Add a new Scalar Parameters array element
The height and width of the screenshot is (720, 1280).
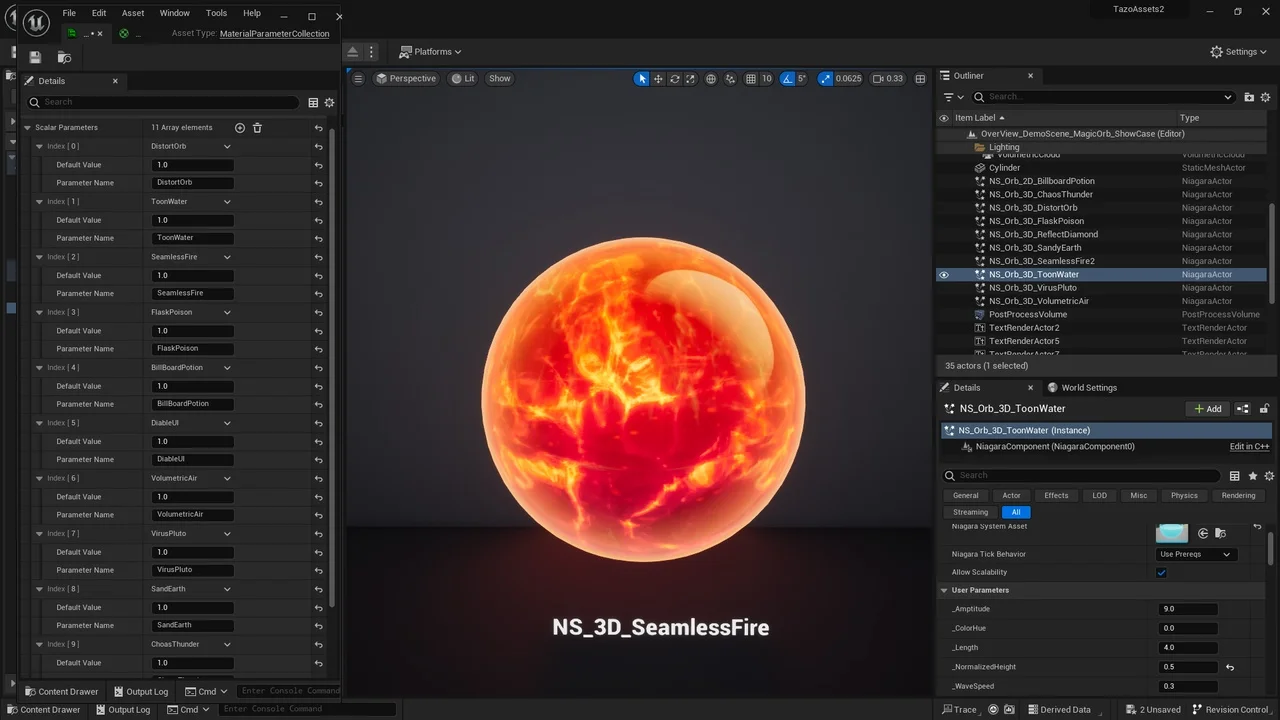point(239,128)
